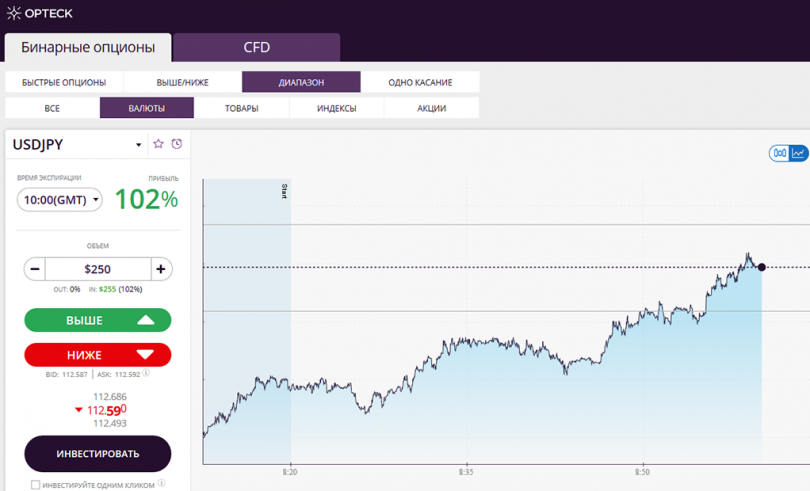Enable the 'Инвестируйте одним кликом' checkbox
Image resolution: width=810 pixels, height=491 pixels.
tap(36, 485)
